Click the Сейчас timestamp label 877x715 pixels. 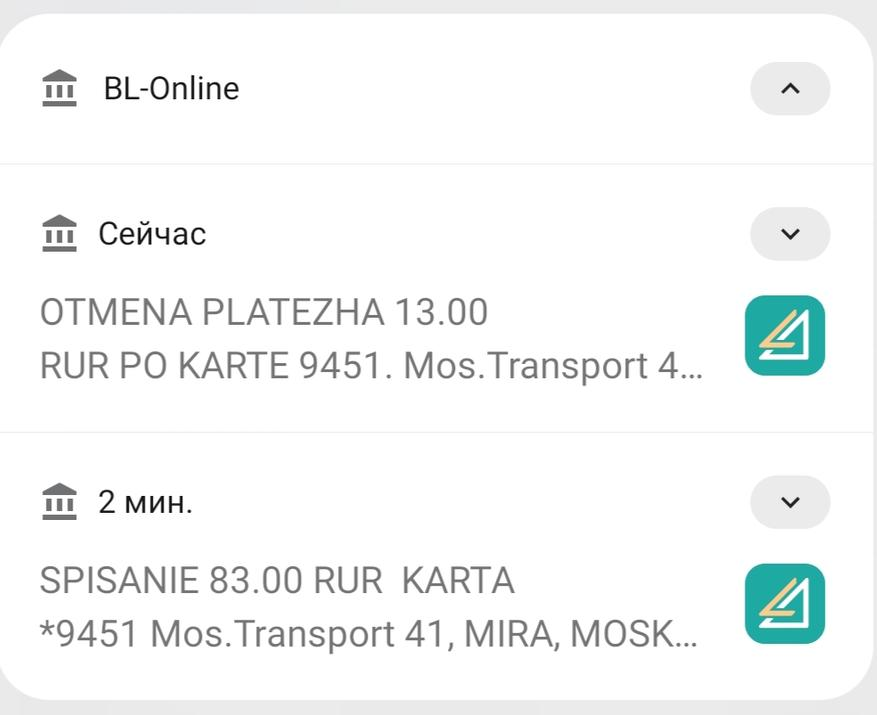point(152,234)
